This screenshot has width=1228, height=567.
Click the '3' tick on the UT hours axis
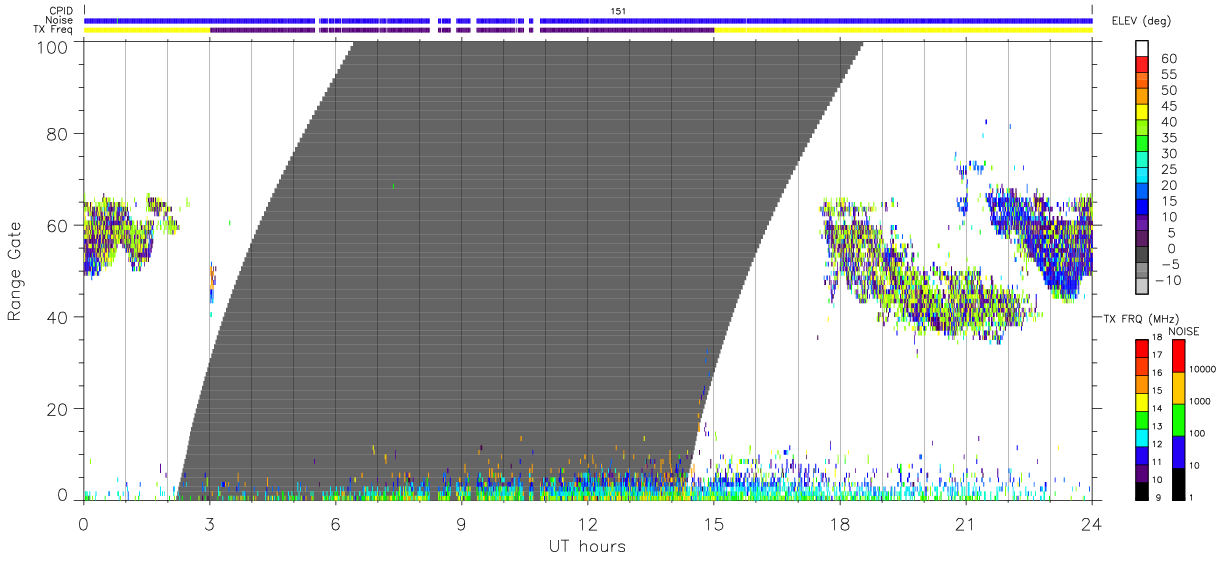click(x=209, y=523)
